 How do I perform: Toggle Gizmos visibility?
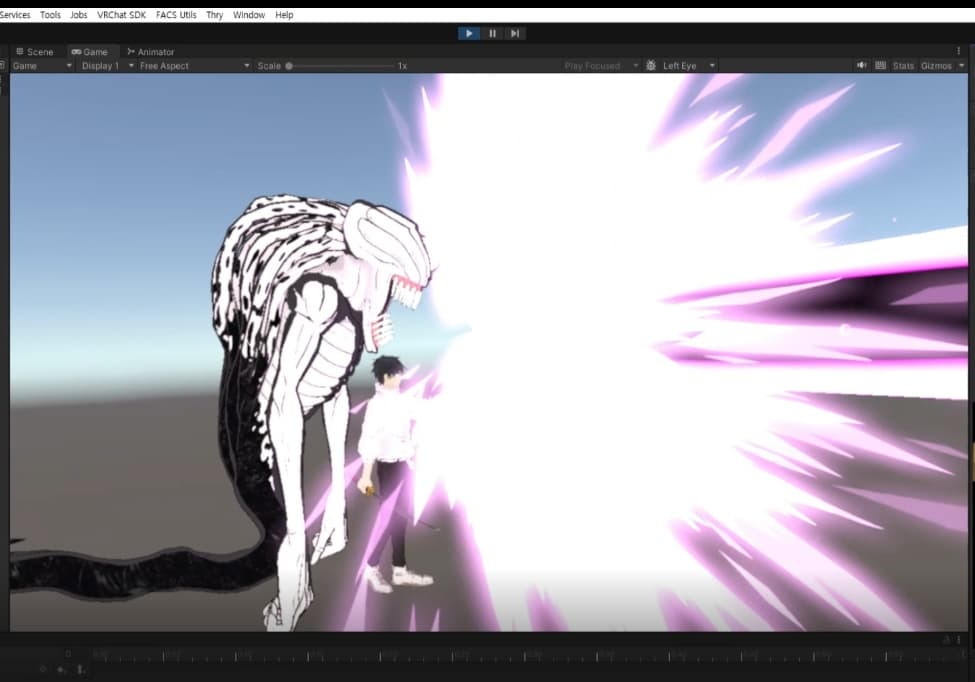point(935,66)
